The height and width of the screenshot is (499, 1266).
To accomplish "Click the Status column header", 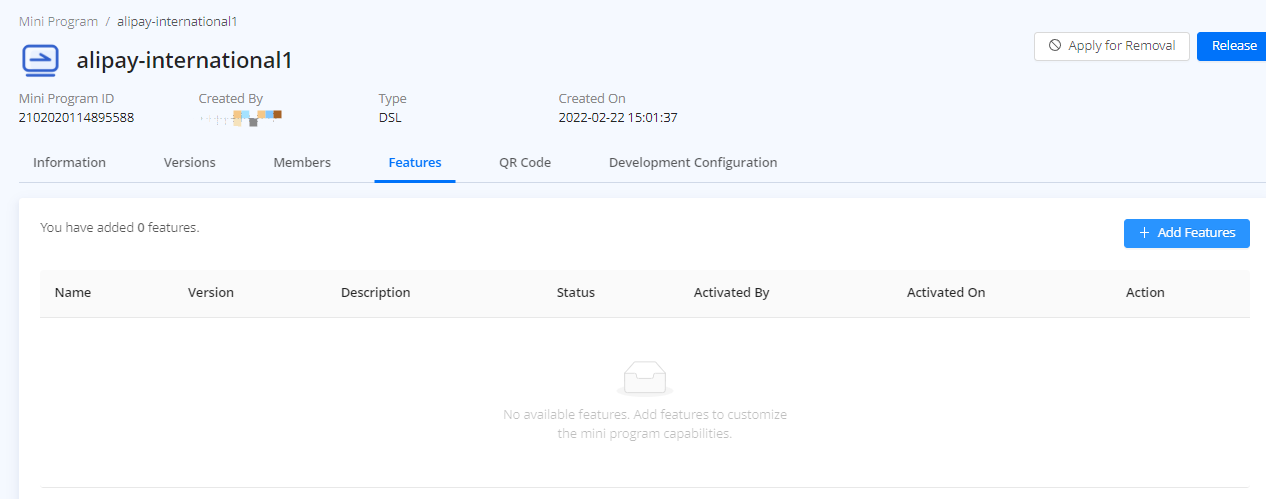I will [x=575, y=293].
